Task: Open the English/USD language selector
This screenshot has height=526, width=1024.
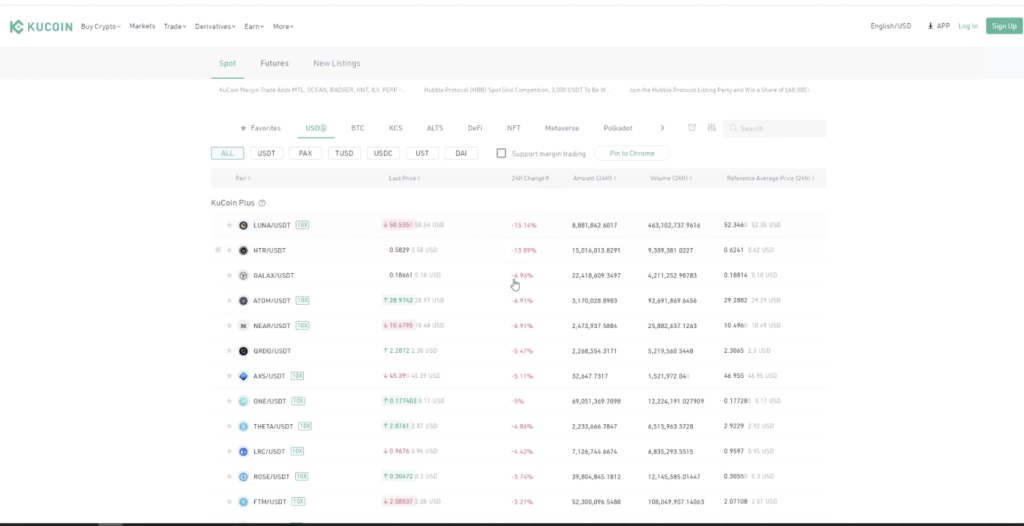Action: 890,26
